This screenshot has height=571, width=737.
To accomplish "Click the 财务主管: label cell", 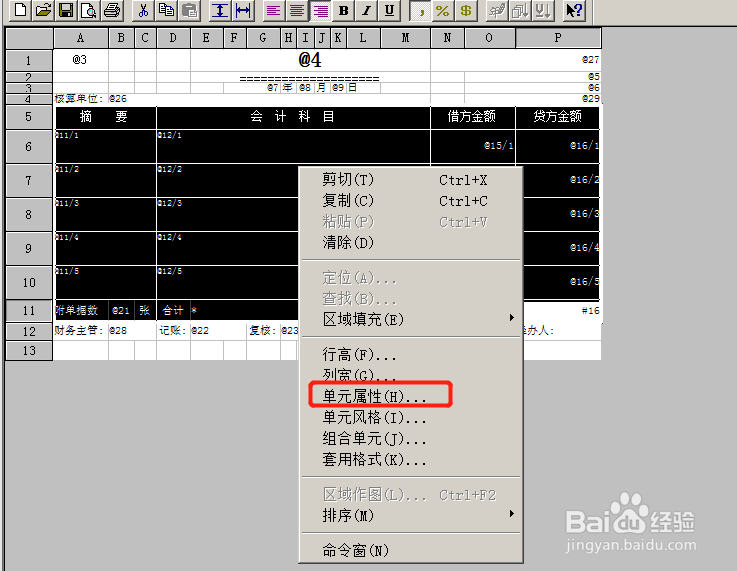I will point(81,330).
